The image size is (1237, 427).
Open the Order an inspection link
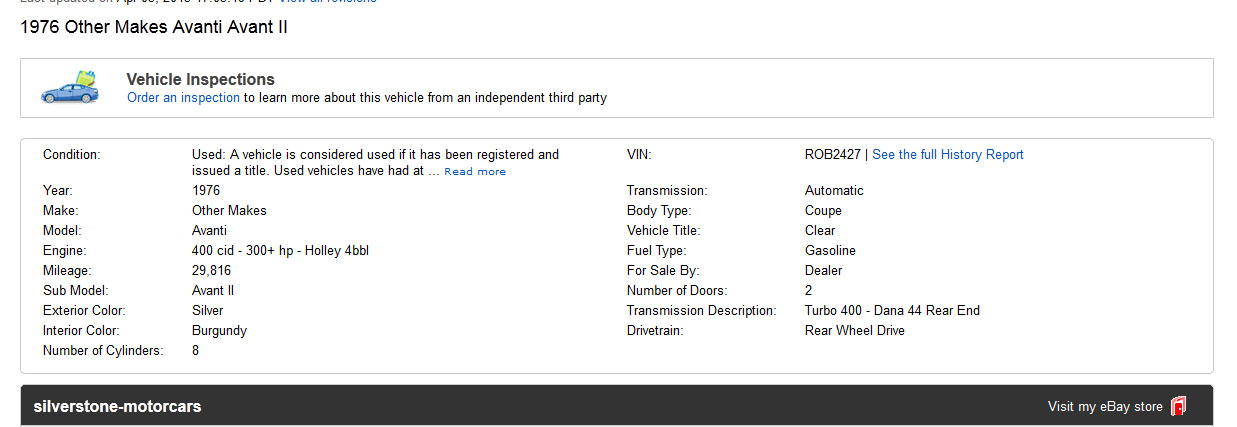pyautogui.click(x=183, y=98)
